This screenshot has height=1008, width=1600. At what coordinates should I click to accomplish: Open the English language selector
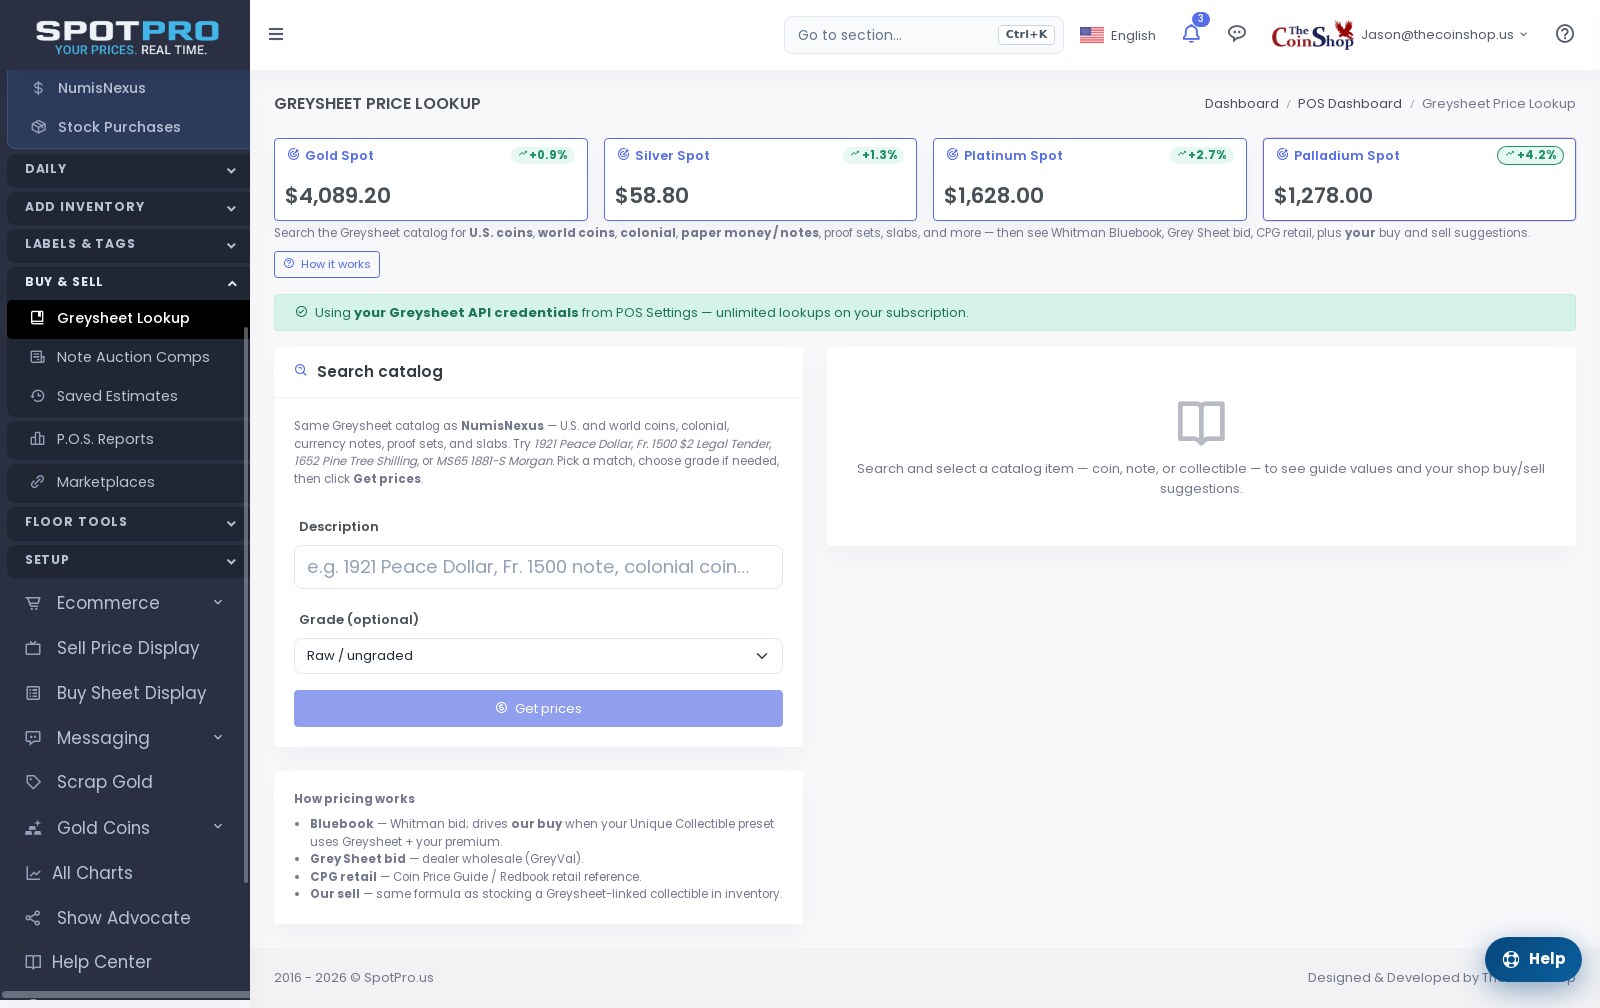[x=1118, y=35]
